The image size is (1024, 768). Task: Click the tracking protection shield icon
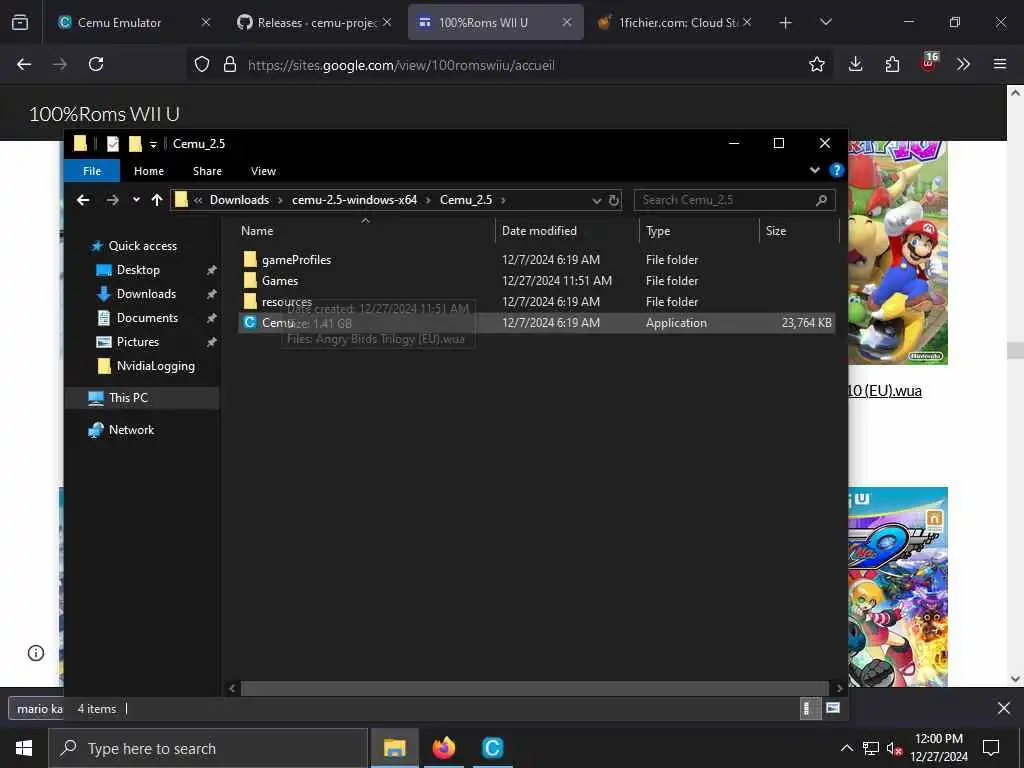click(x=202, y=64)
